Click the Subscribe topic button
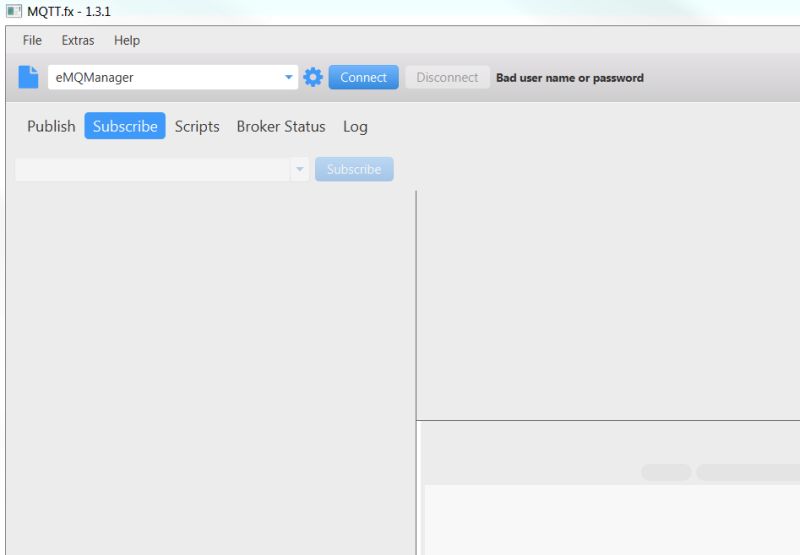 pos(354,169)
